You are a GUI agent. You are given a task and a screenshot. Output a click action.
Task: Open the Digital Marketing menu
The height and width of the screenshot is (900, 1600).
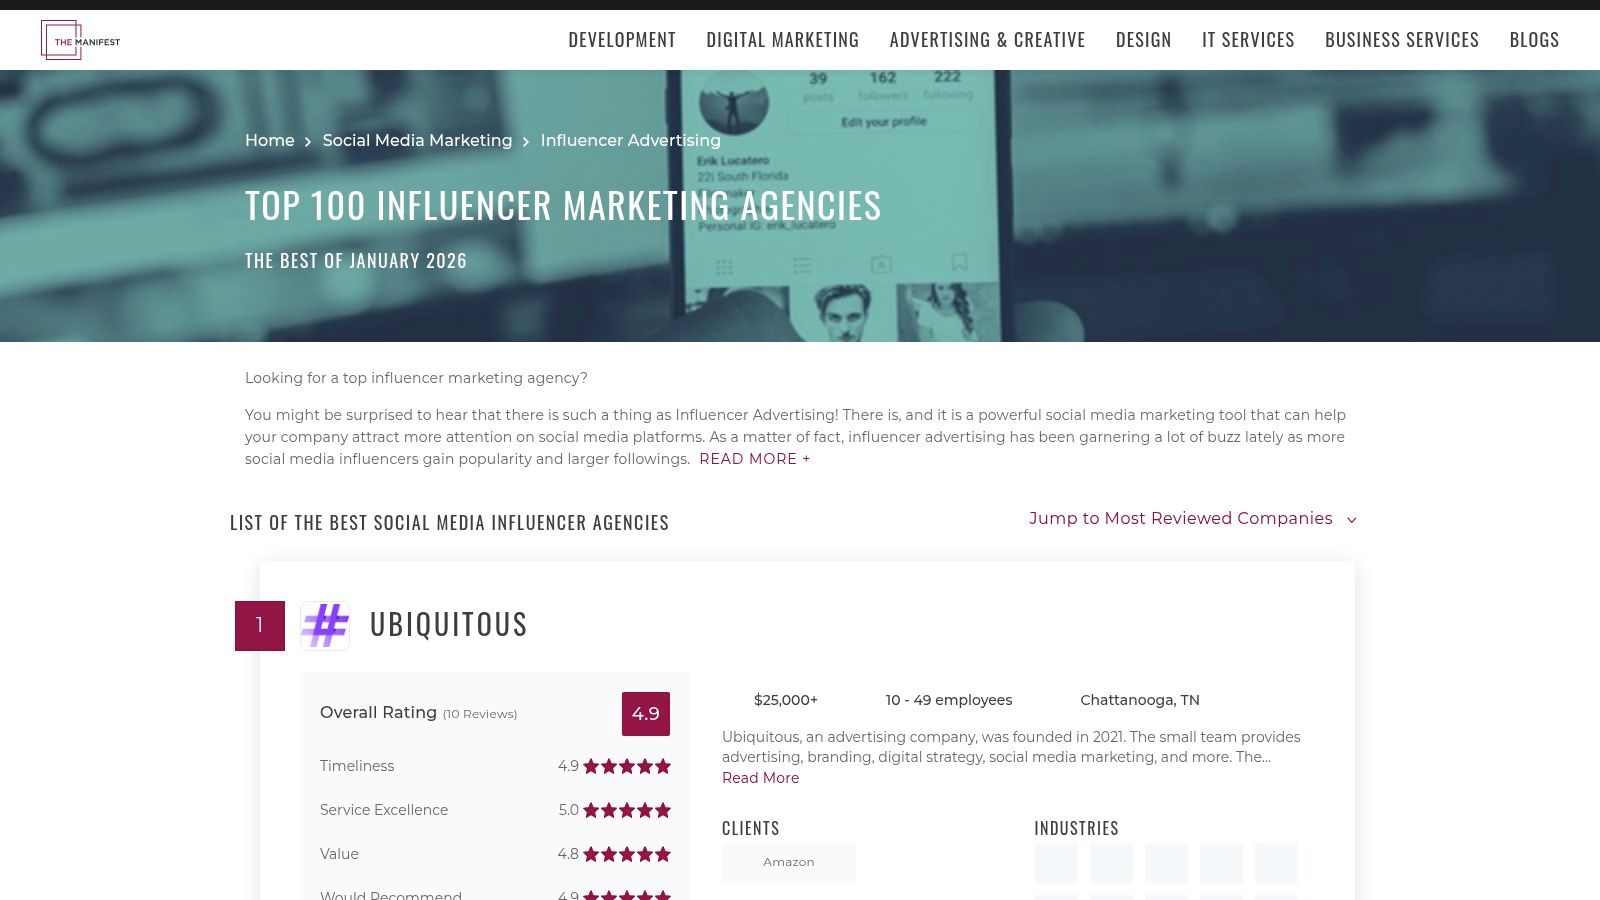tap(783, 40)
